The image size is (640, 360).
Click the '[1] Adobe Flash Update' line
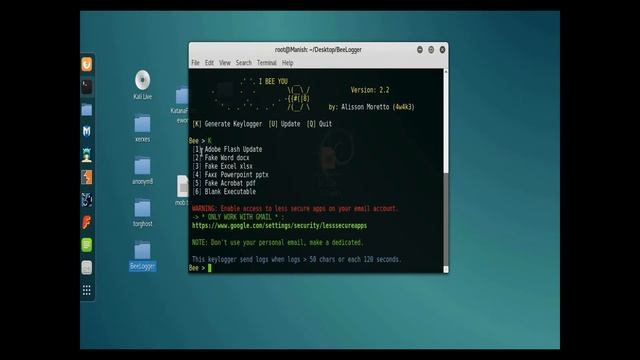tap(227, 149)
